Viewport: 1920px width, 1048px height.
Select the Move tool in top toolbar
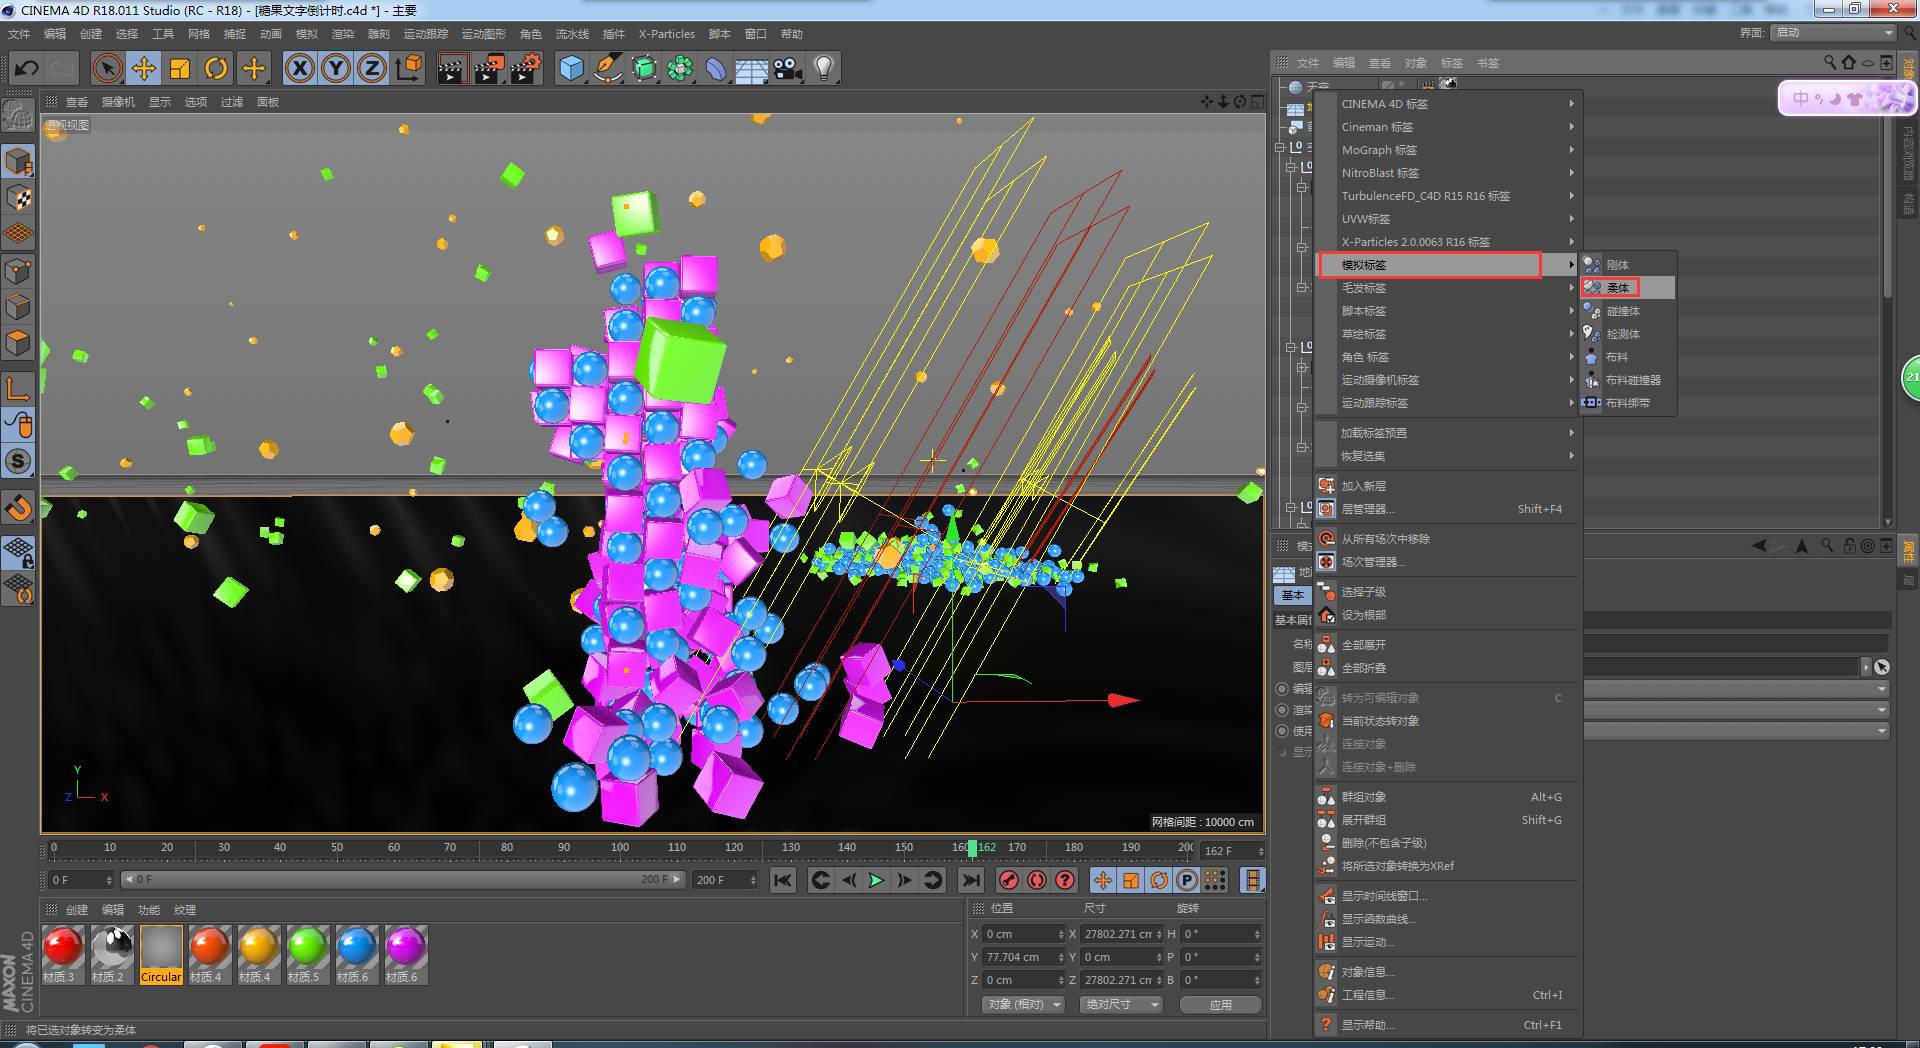144,69
